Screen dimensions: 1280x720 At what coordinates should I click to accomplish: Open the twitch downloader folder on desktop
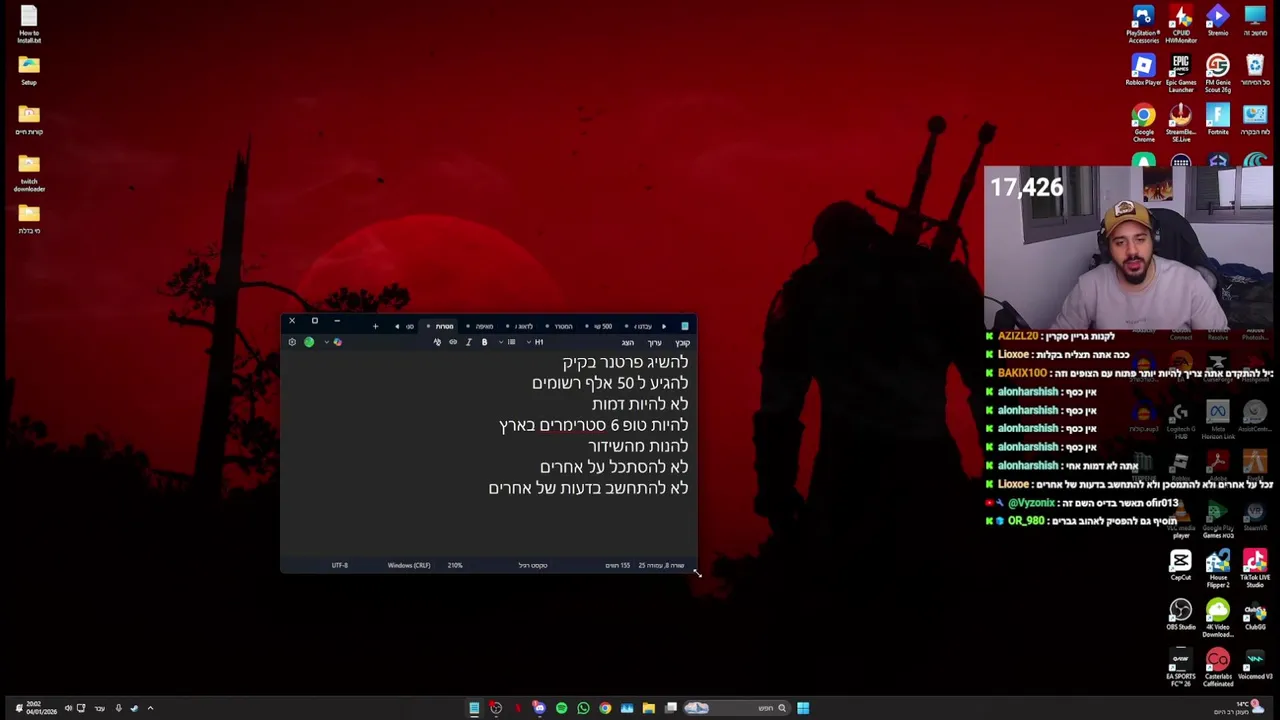29,173
